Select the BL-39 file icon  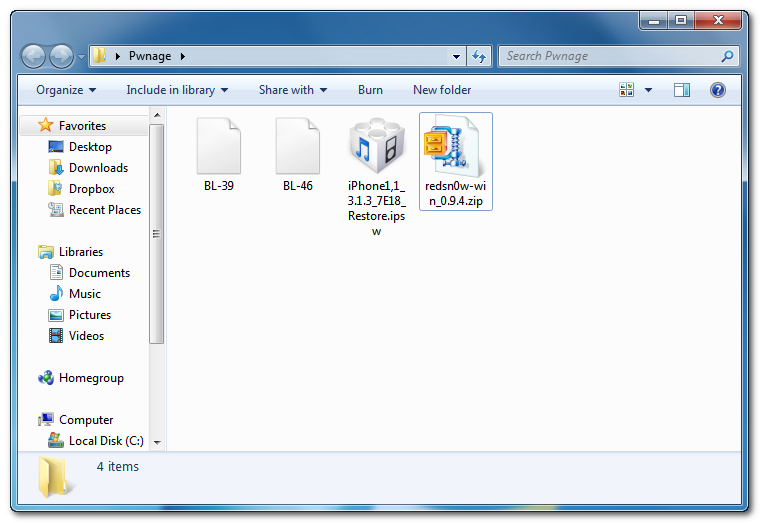218,148
